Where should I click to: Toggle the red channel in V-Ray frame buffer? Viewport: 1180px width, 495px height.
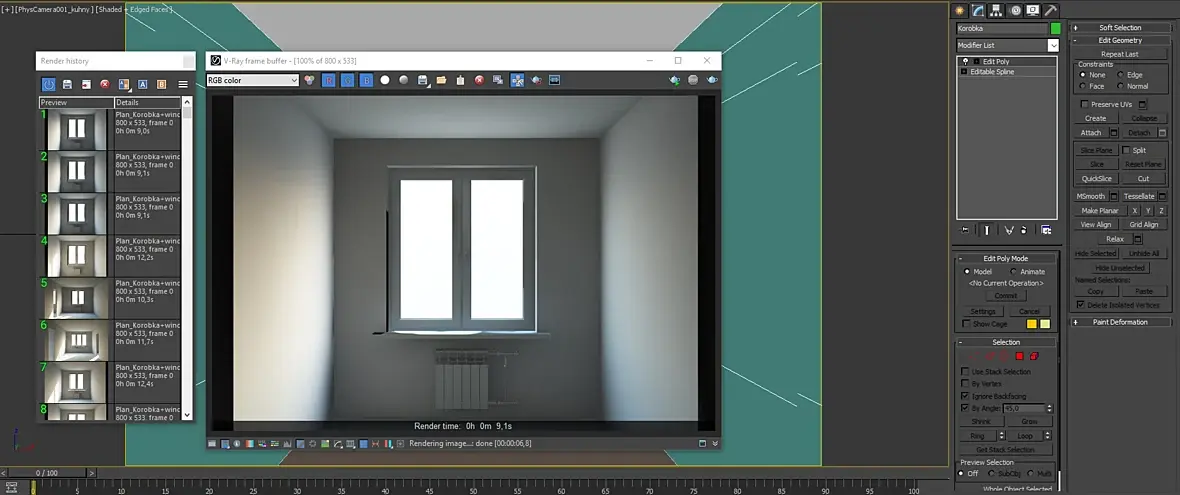(x=329, y=80)
